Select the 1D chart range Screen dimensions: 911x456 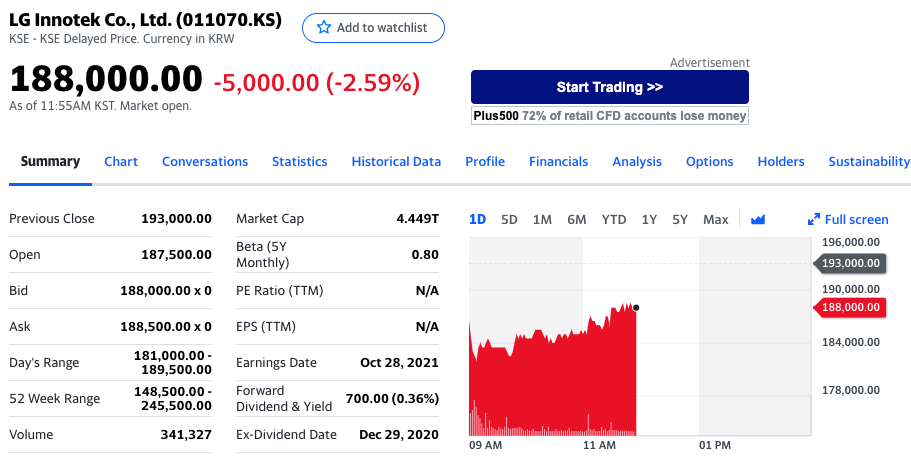click(x=477, y=220)
